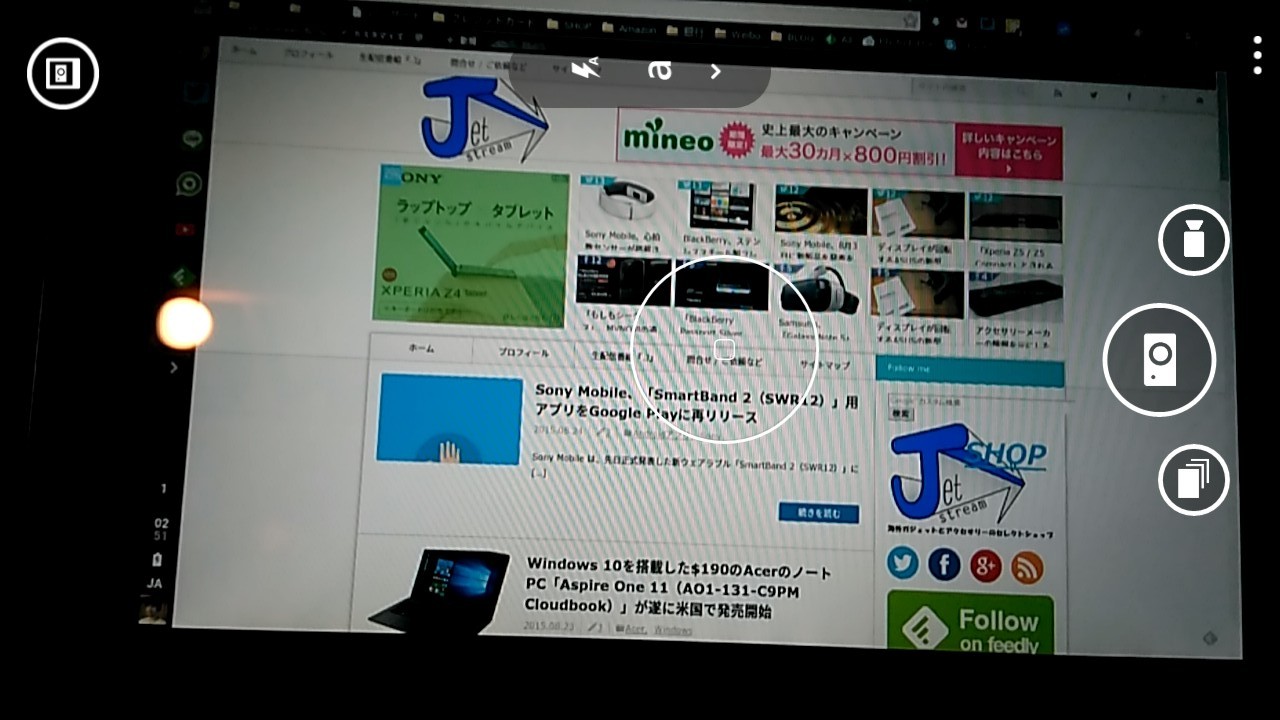Tap the orange RSS feed icon

(x=1027, y=568)
